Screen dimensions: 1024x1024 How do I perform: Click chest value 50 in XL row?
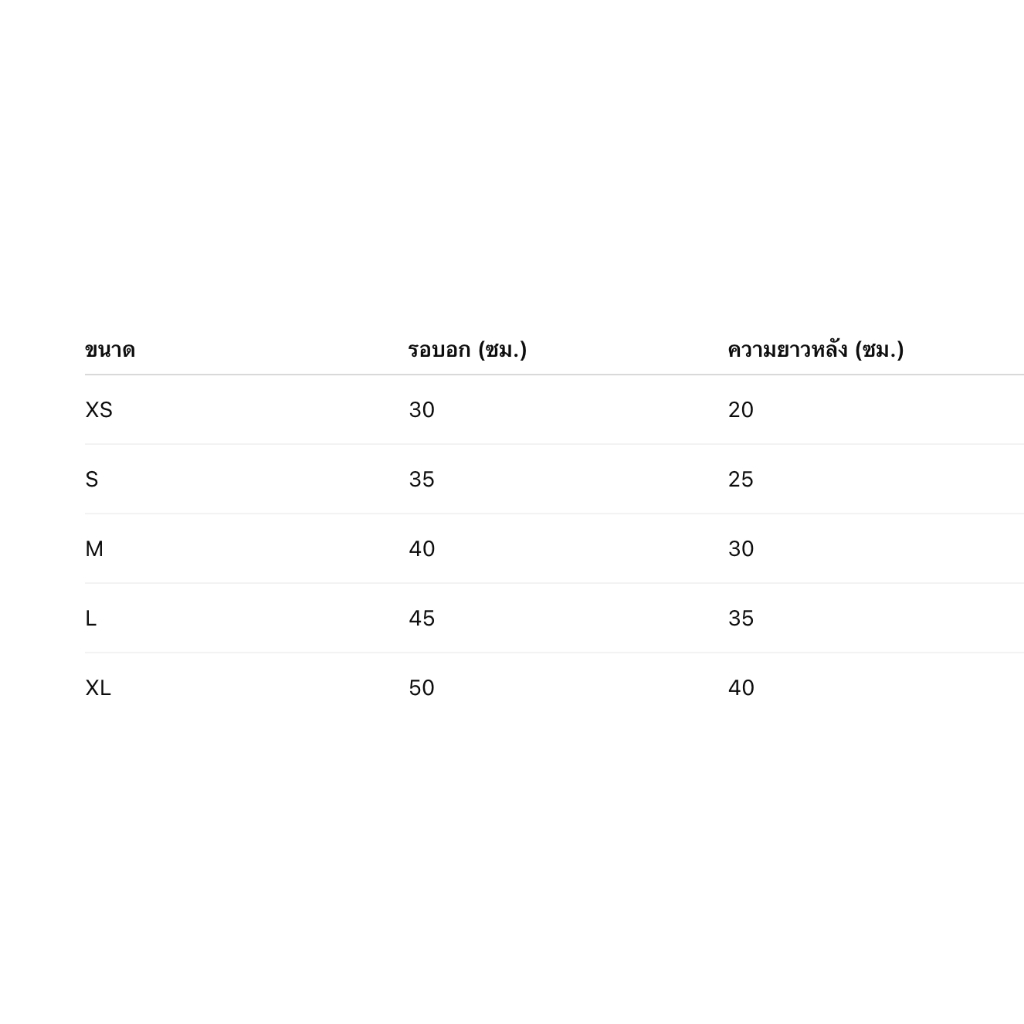pyautogui.click(x=421, y=688)
